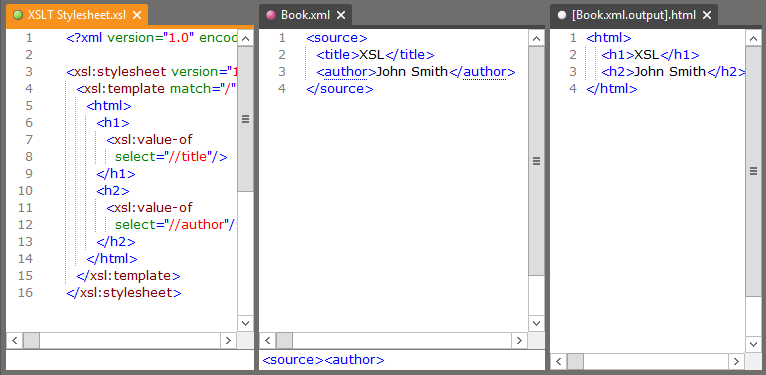Screen dimensions: 766x375
Task: Click the </h1> closing tag on stylesheet line 9
Action: click(x=116, y=173)
